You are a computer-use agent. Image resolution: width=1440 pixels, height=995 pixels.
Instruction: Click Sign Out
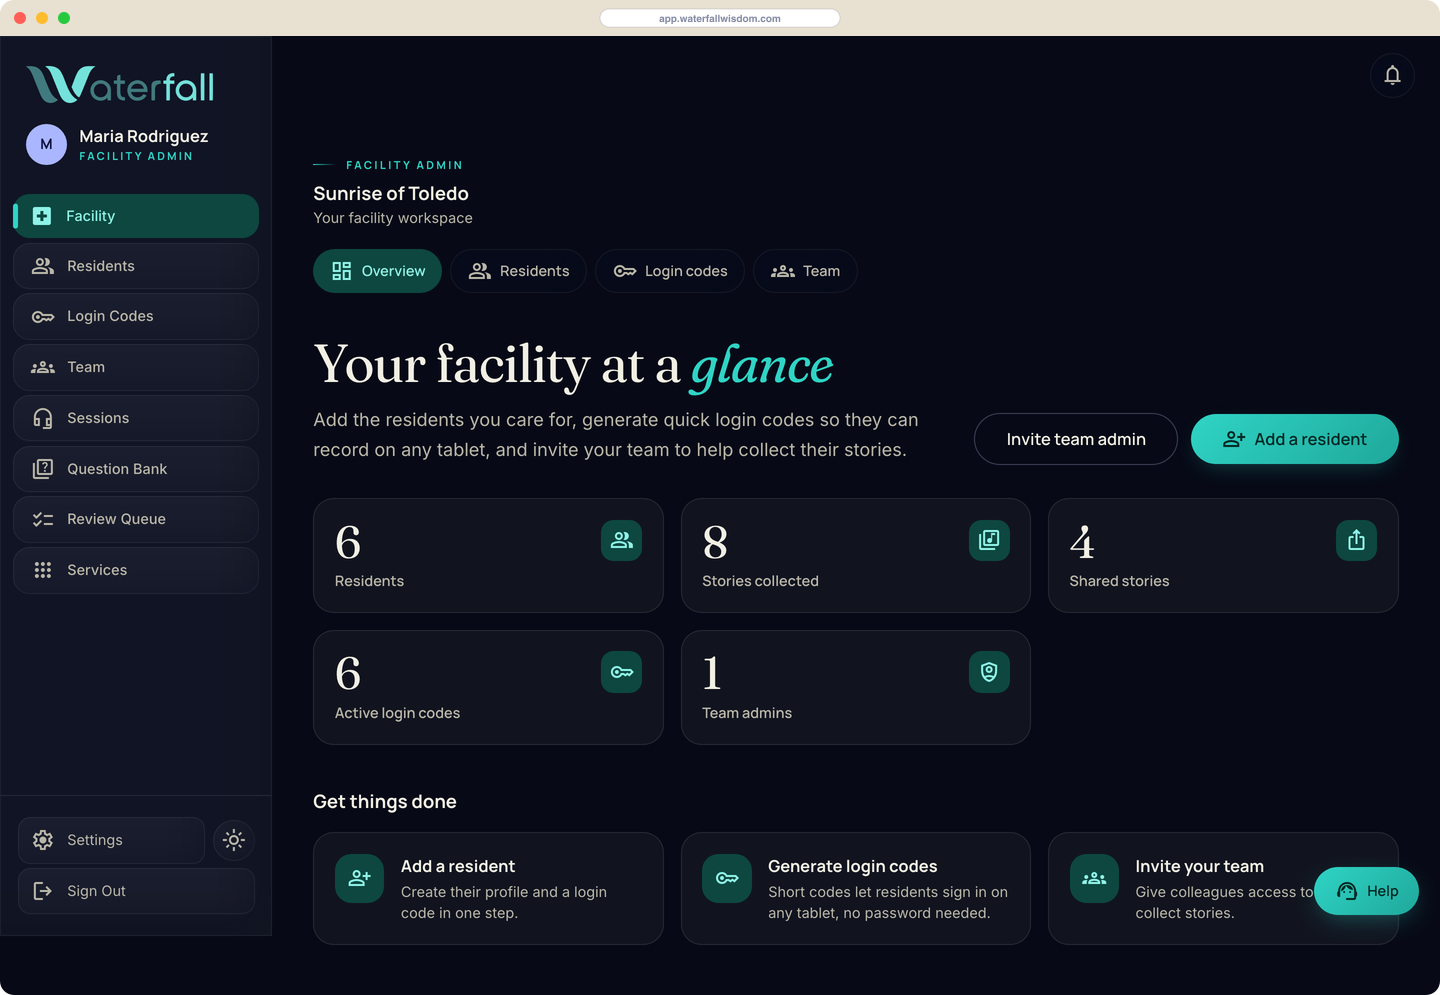[136, 891]
